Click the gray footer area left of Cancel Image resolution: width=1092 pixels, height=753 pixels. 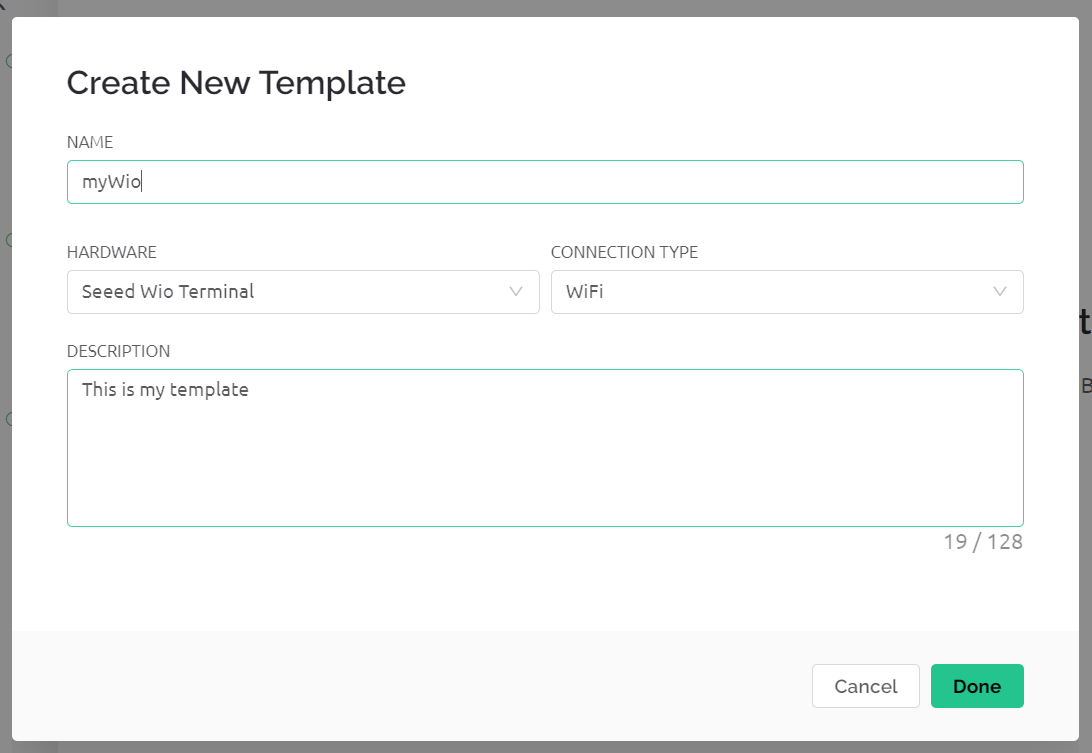pyautogui.click(x=411, y=686)
